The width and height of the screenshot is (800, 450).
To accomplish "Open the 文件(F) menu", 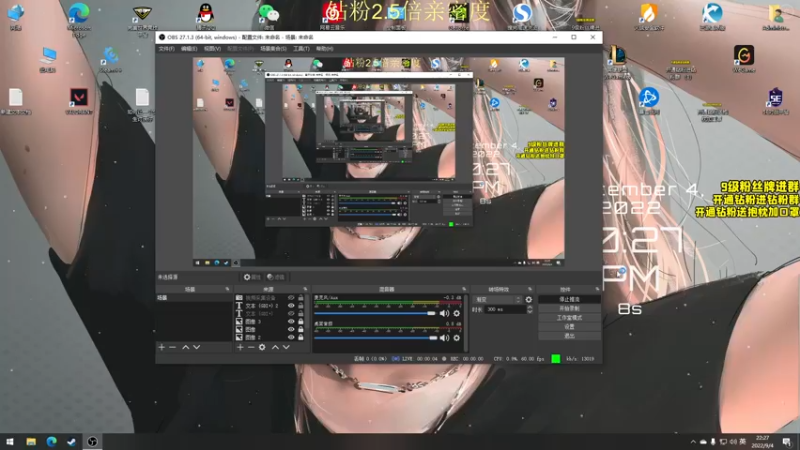I will (x=166, y=48).
